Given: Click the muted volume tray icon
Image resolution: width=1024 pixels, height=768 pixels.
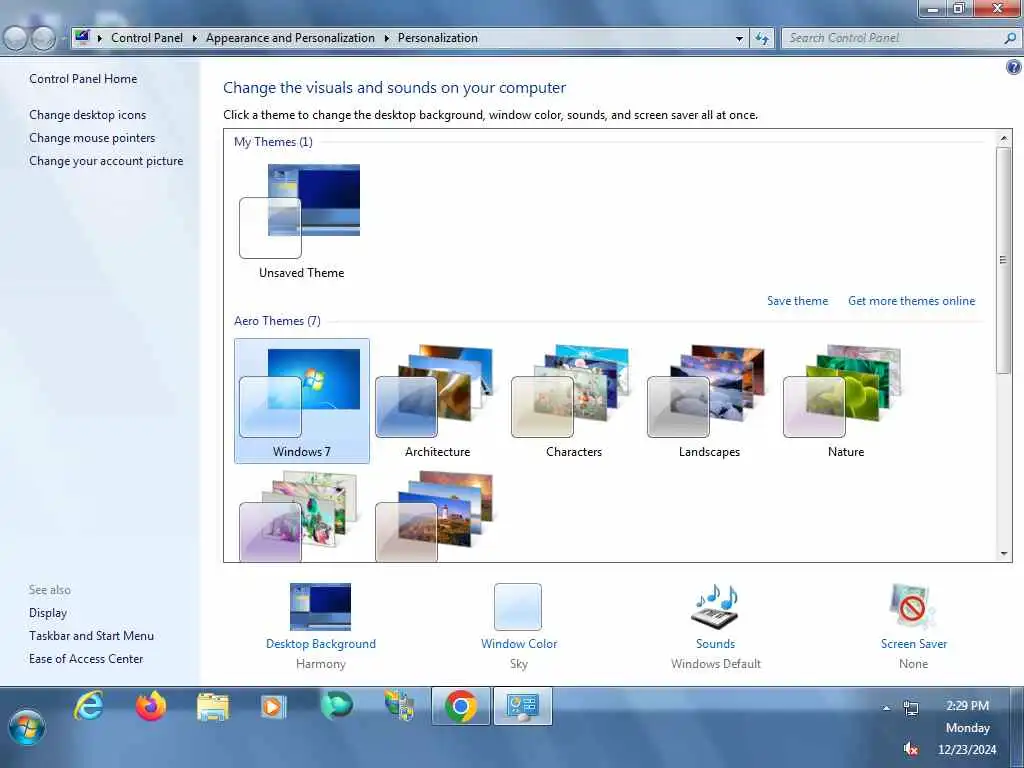Looking at the screenshot, I should (x=910, y=749).
